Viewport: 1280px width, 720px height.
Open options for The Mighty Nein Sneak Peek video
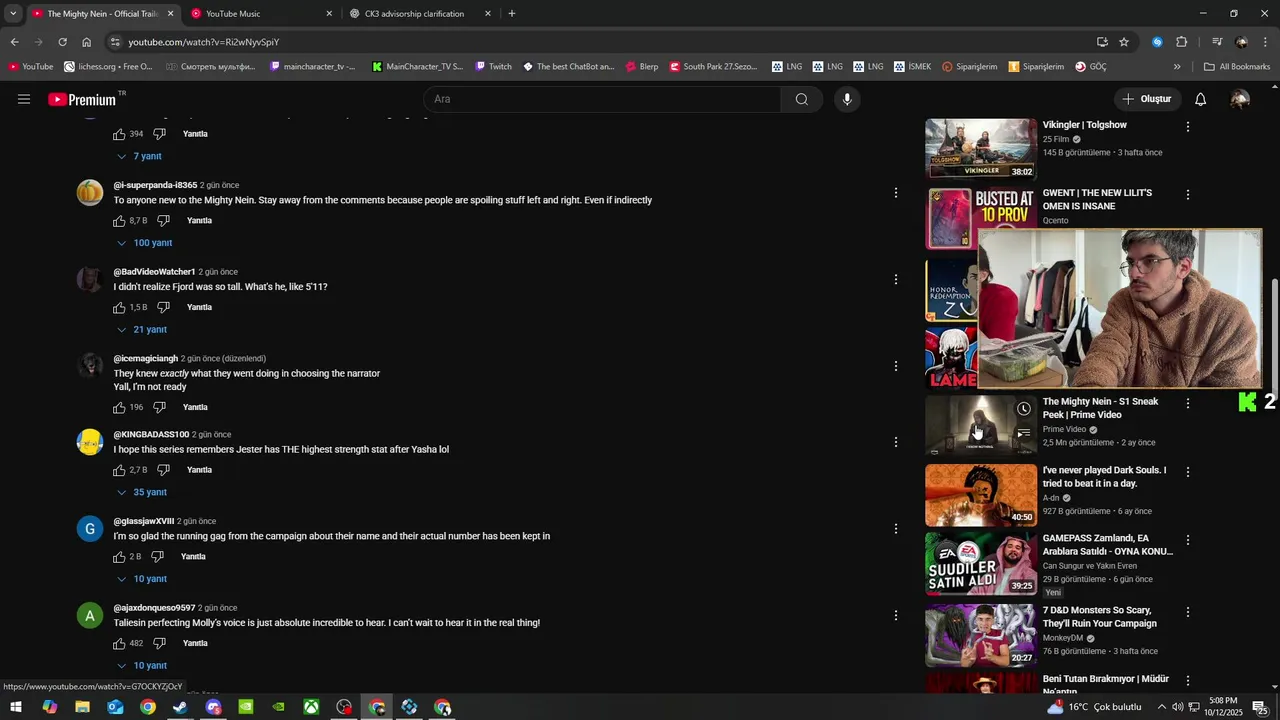click(x=1188, y=403)
